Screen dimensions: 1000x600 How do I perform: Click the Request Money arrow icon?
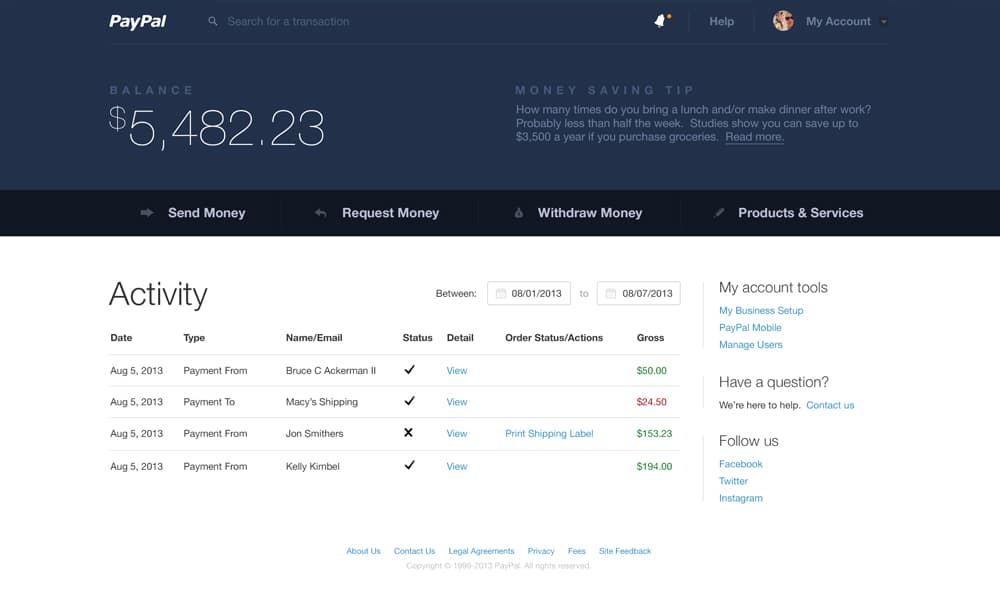point(320,212)
